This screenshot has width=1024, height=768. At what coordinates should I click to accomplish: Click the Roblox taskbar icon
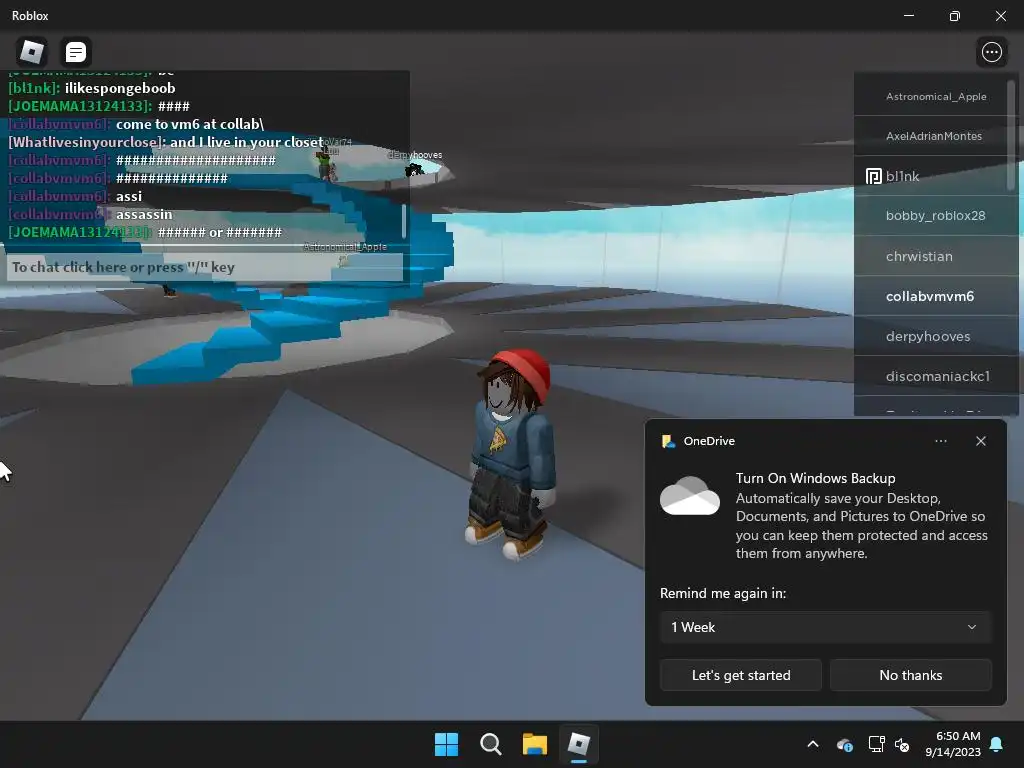[579, 744]
